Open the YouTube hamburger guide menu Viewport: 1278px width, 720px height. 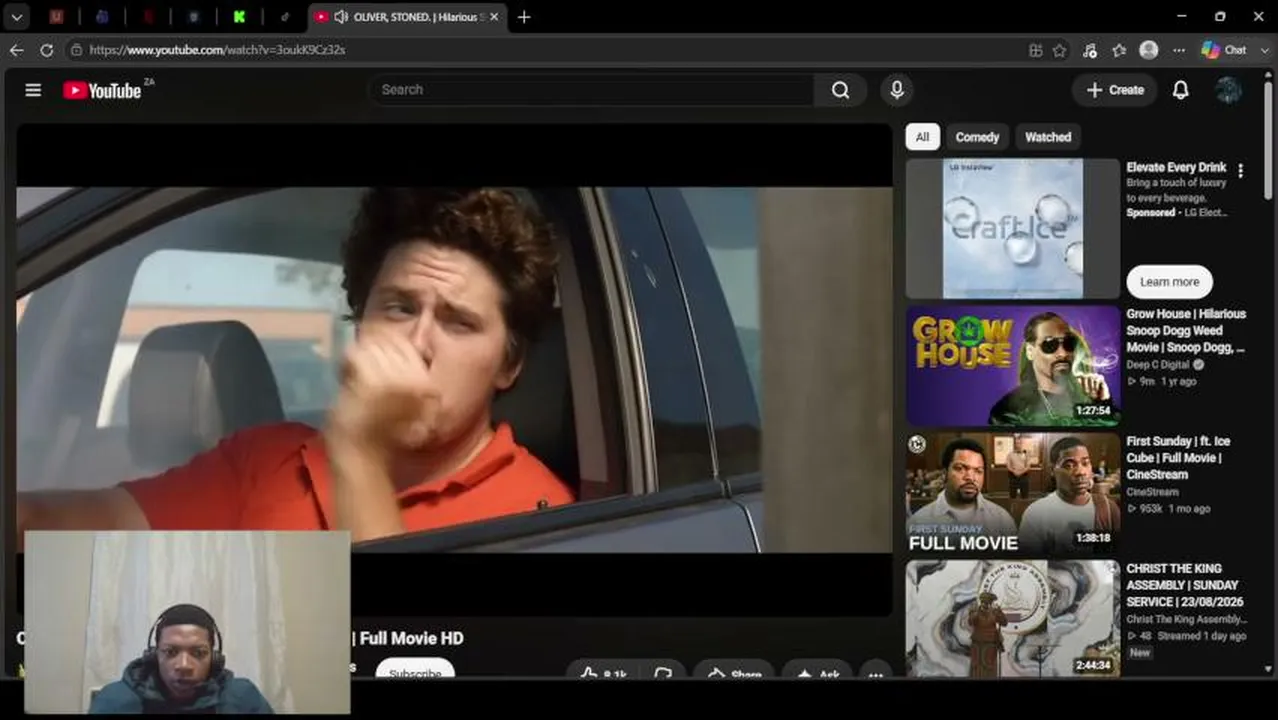33,90
